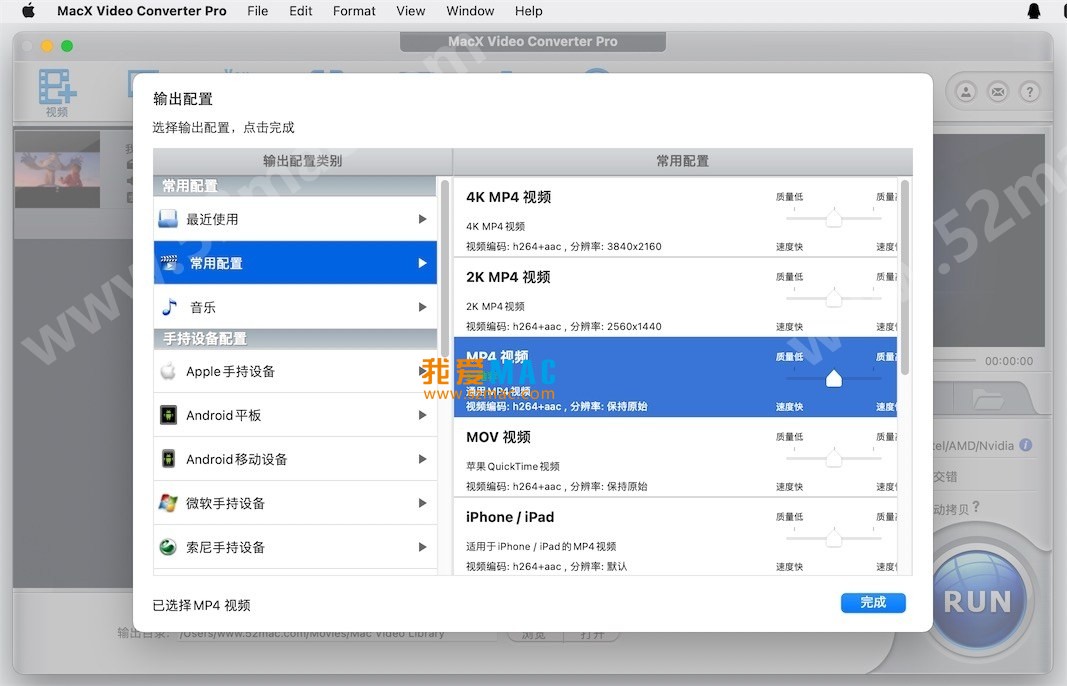Adjust the 4K MP4 视频 quality slider
The width and height of the screenshot is (1067, 686).
pos(834,218)
